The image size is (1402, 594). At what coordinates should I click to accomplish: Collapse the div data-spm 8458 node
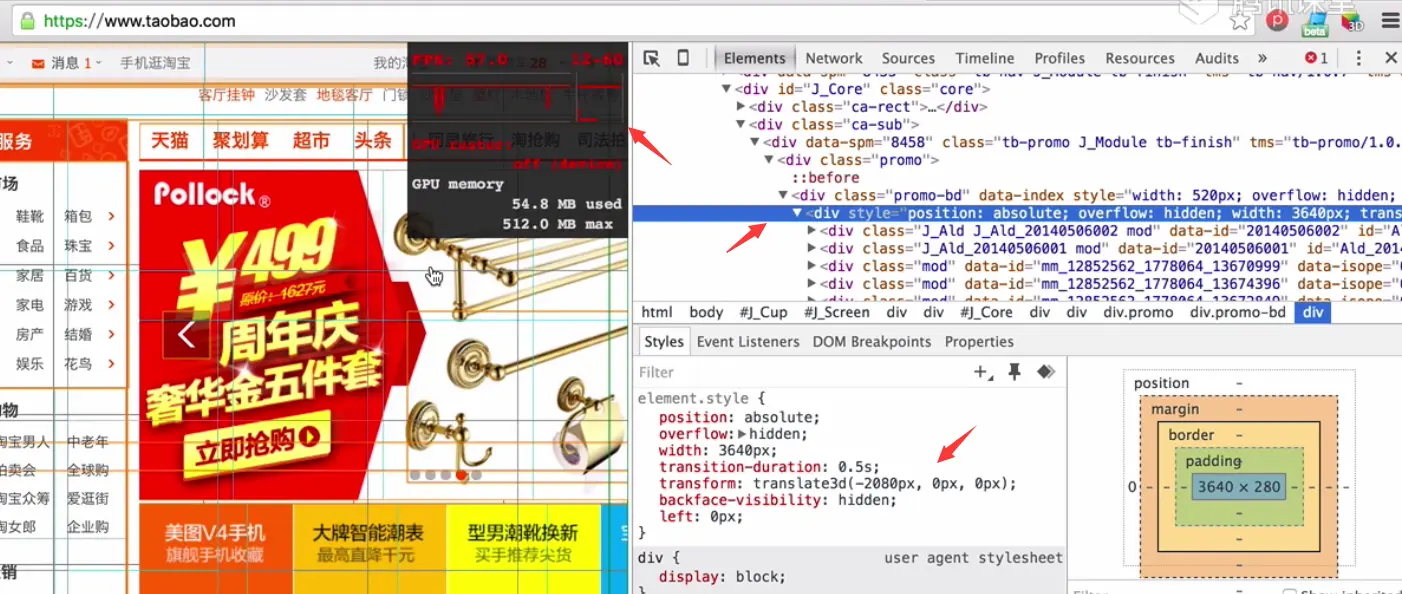[x=755, y=142]
